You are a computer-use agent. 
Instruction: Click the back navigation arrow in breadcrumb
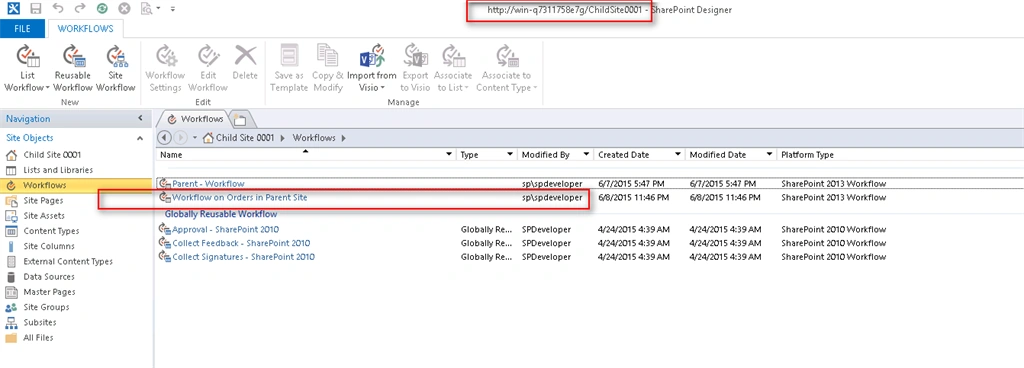pos(164,138)
